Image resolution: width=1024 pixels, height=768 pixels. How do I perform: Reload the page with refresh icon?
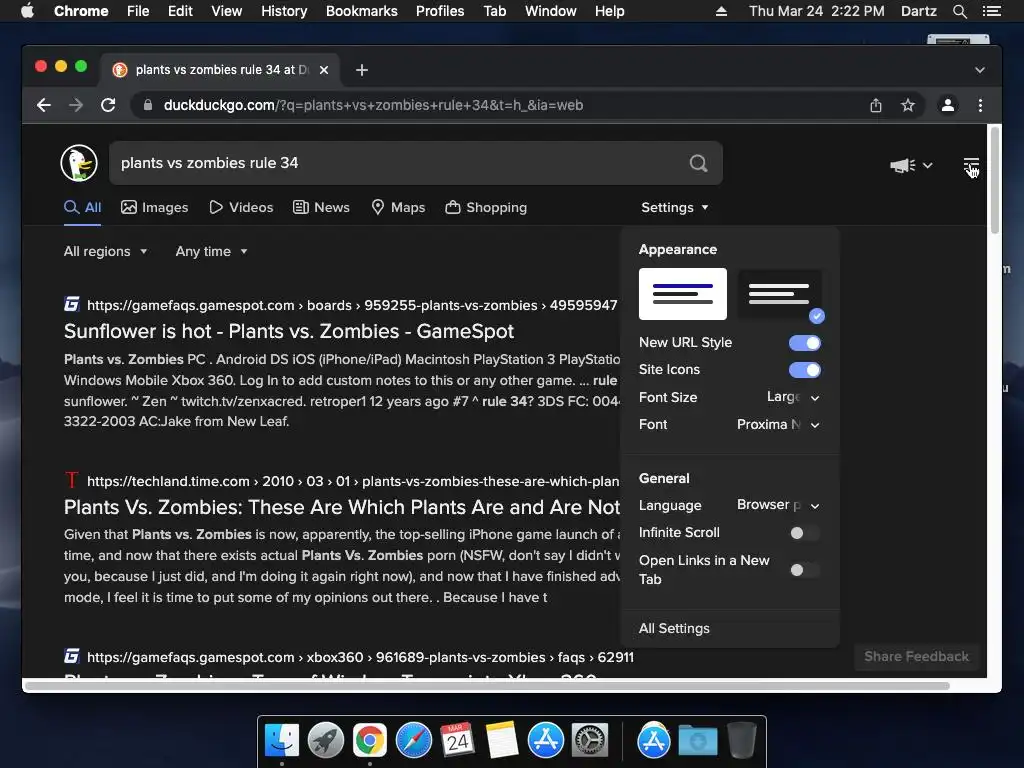[x=108, y=105]
